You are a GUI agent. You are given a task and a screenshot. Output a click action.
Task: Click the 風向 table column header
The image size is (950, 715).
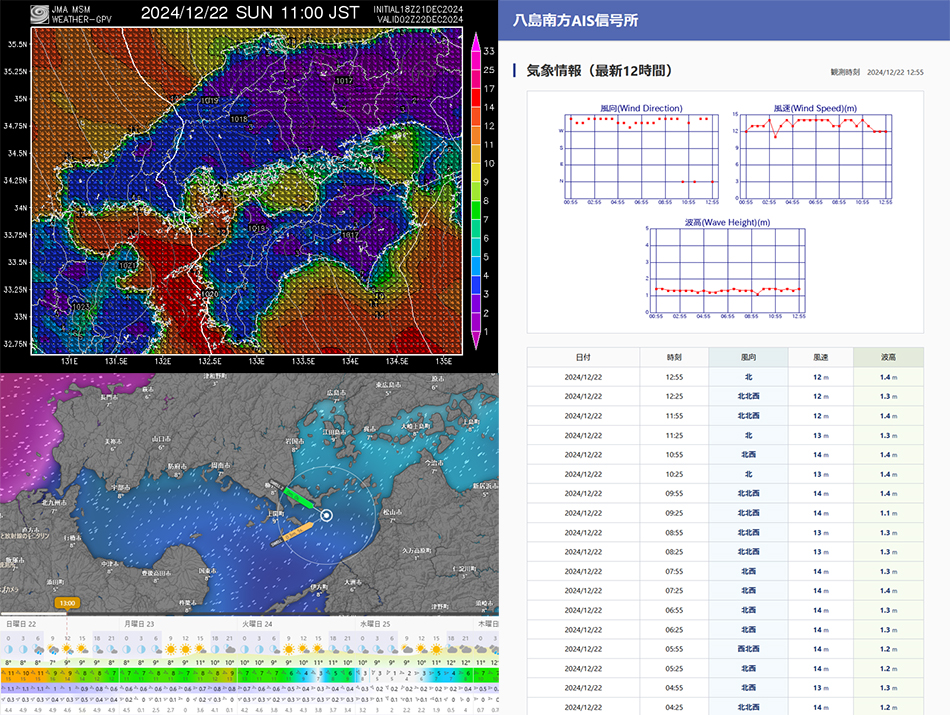tap(748, 357)
